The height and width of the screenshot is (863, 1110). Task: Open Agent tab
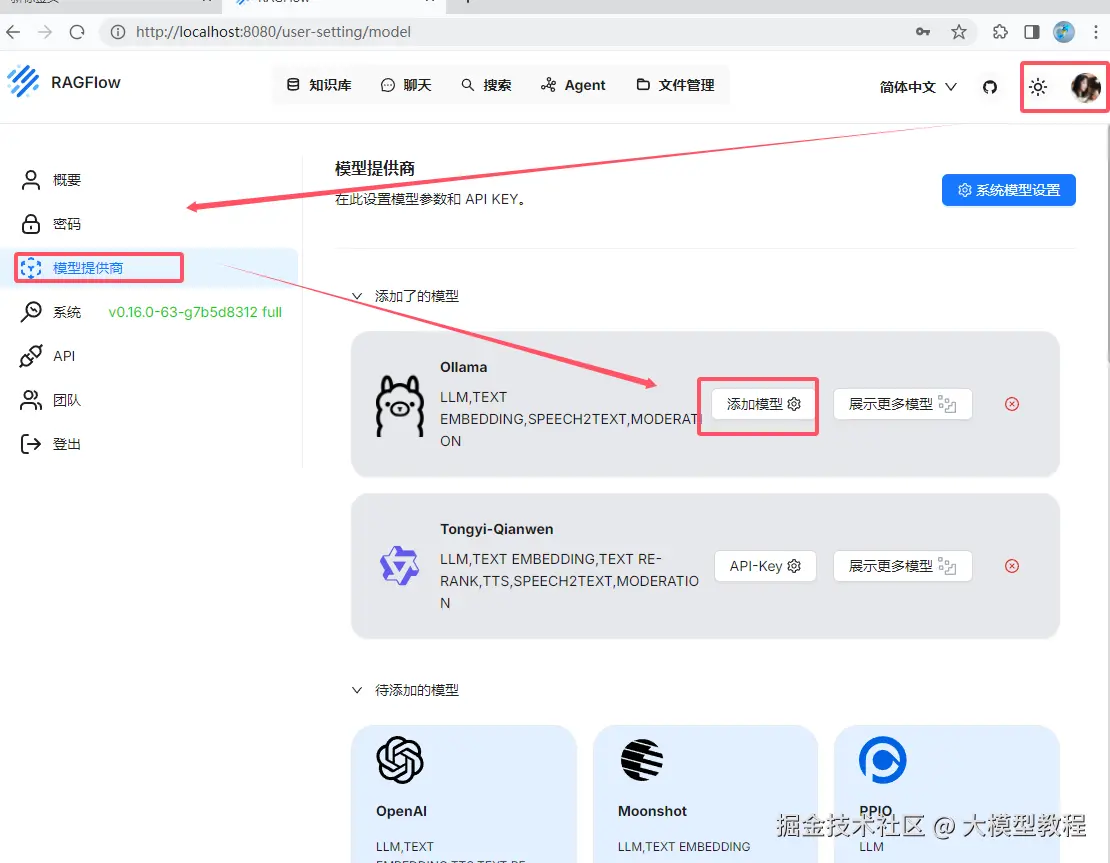573,85
